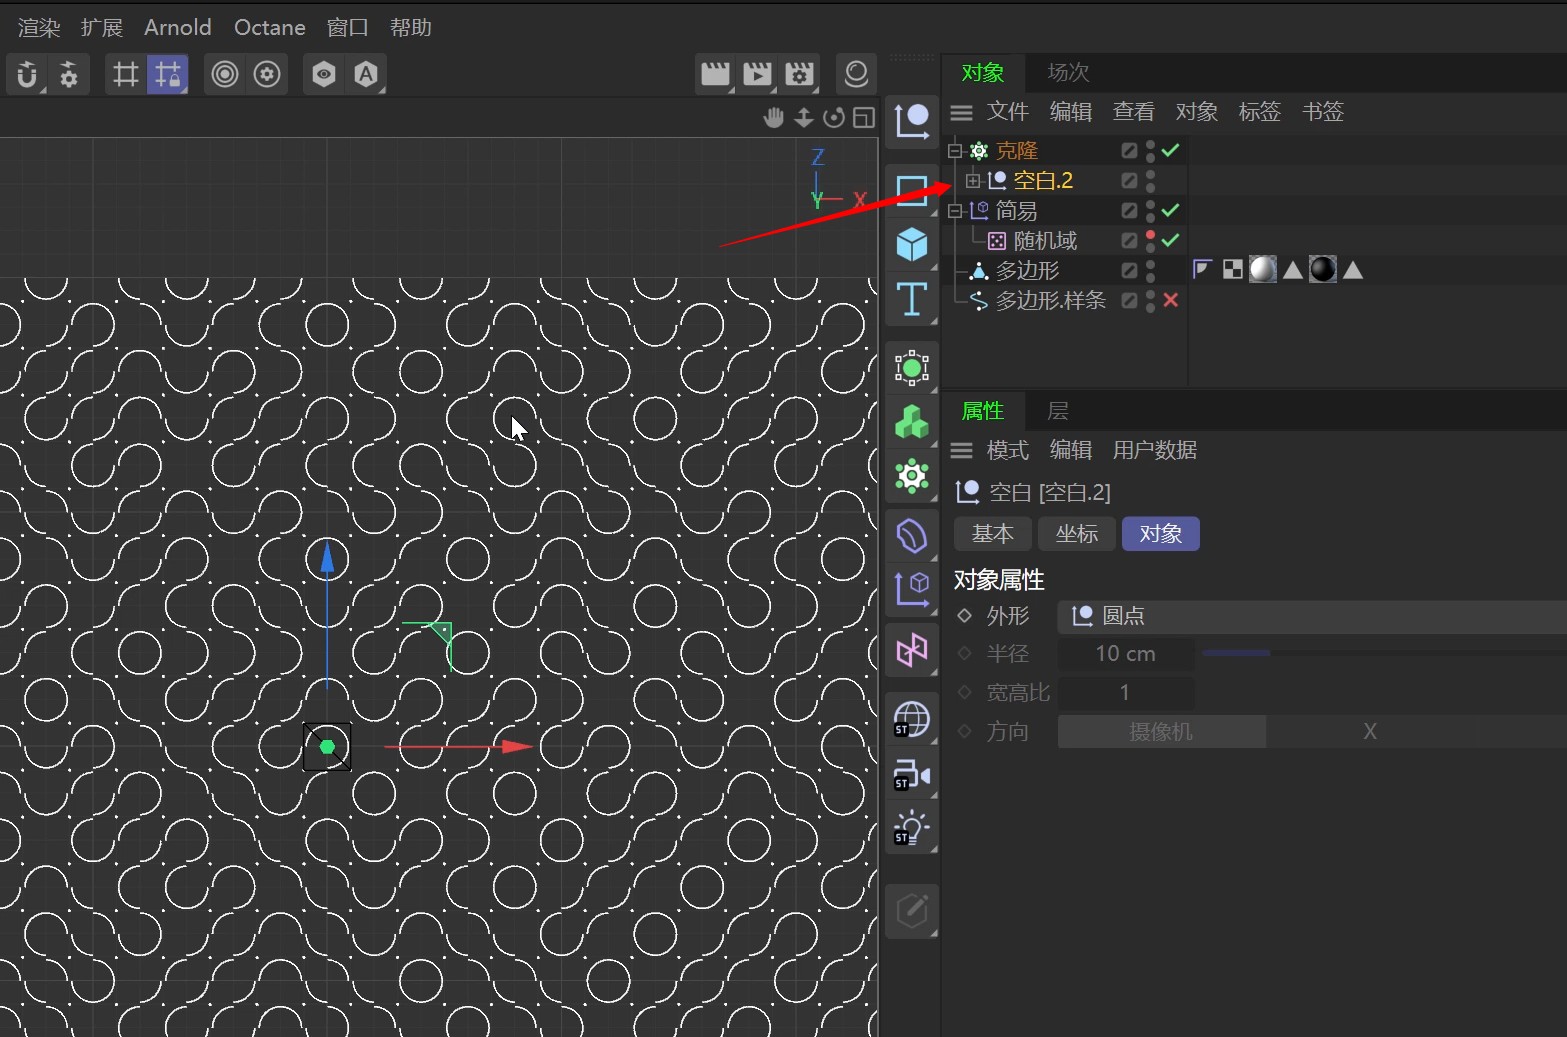This screenshot has width=1567, height=1037.
Task: Switch to the 层 tab
Action: point(1058,411)
